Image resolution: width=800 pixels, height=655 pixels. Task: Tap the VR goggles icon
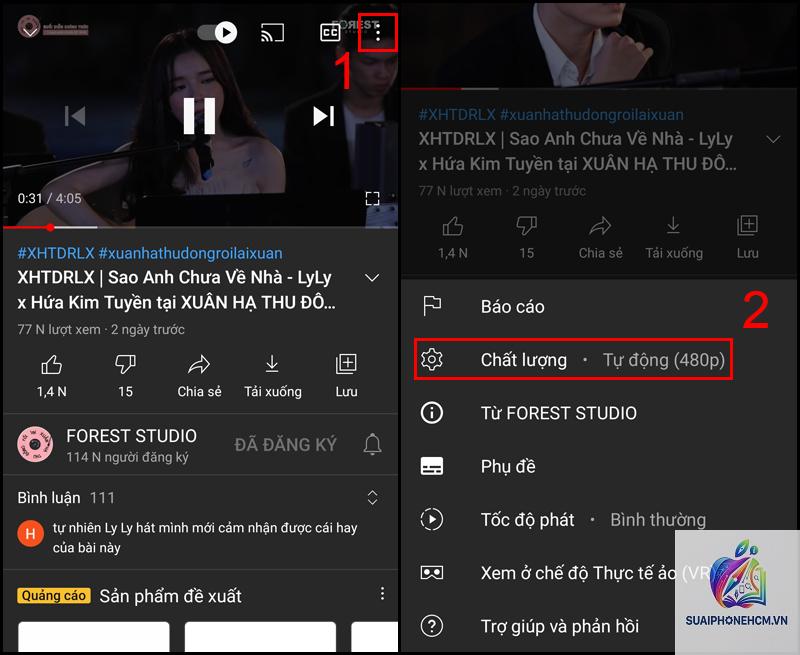(432, 572)
